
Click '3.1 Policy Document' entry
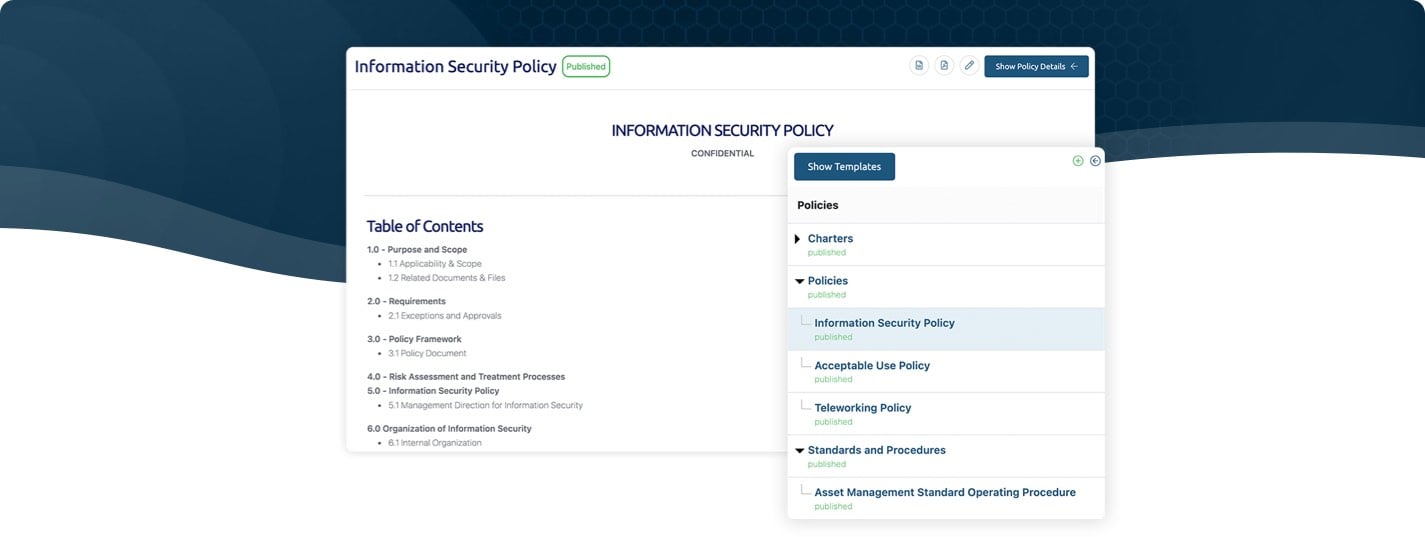coord(427,353)
